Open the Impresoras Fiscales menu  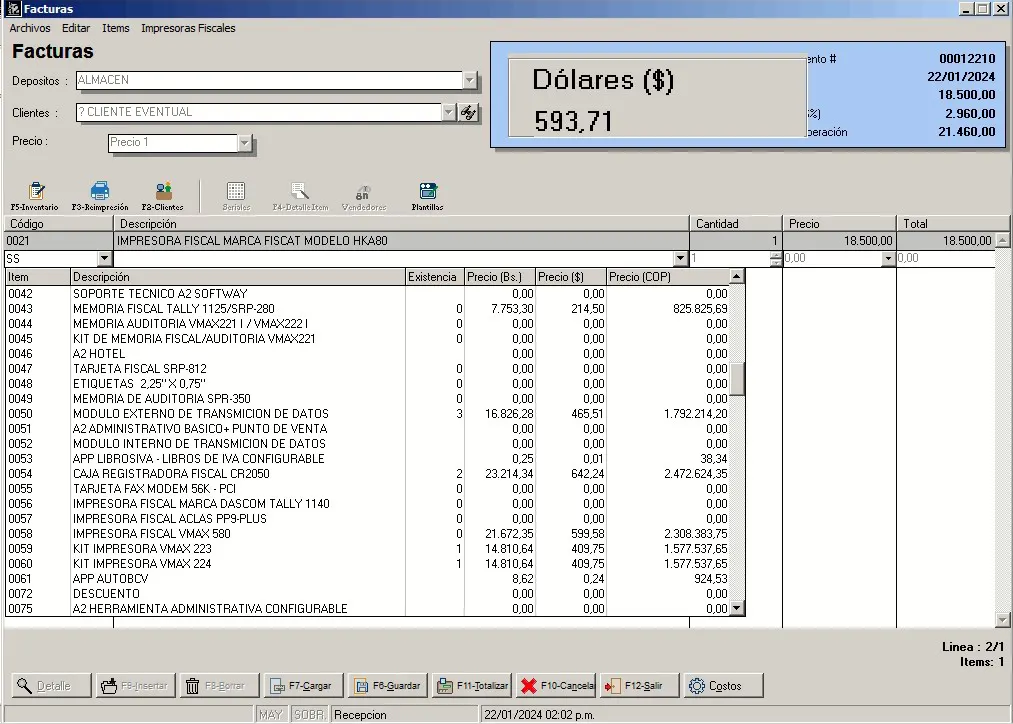click(x=188, y=28)
